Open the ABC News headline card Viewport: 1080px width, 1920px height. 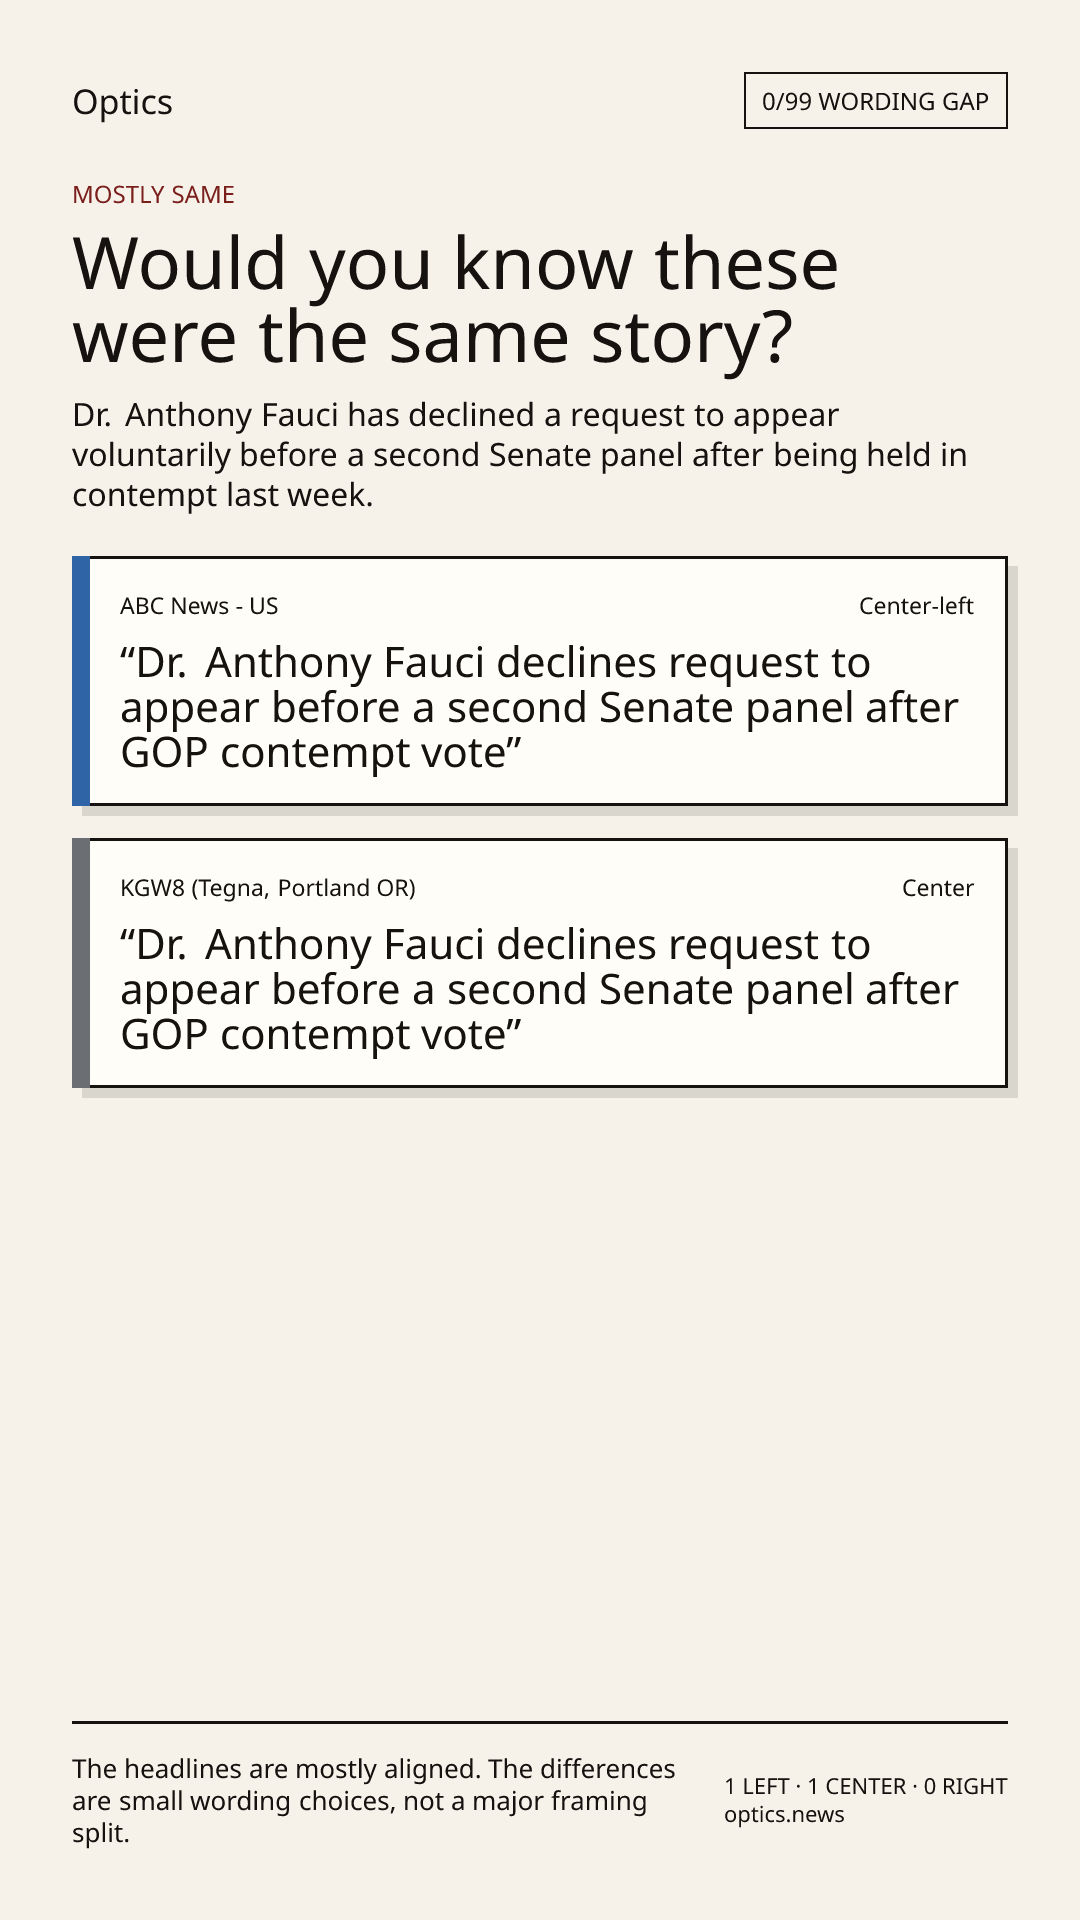[x=540, y=681]
